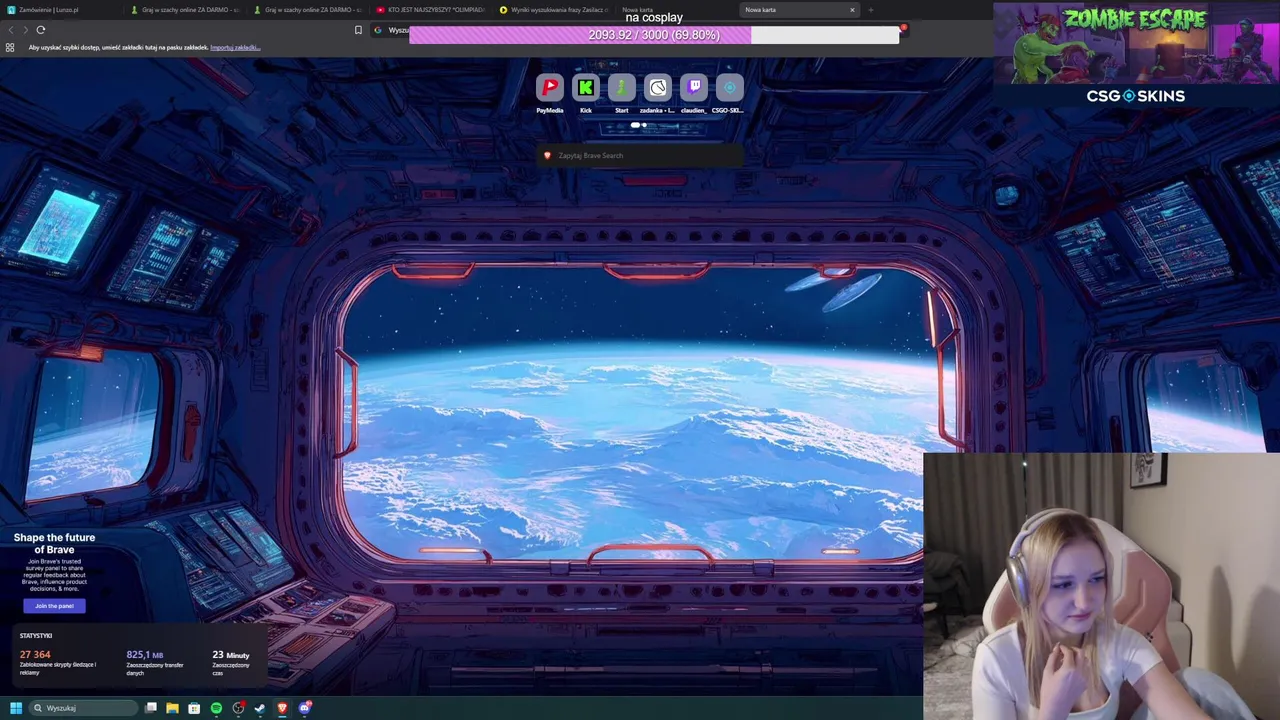Open Steam from the taskbar
The image size is (1280, 720).
(260, 708)
